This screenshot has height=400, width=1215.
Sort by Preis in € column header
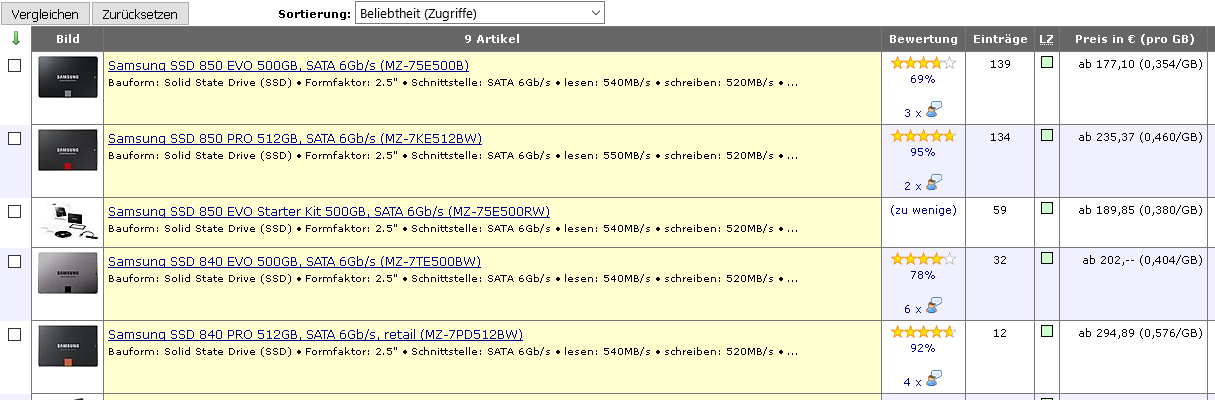pyautogui.click(x=1135, y=39)
